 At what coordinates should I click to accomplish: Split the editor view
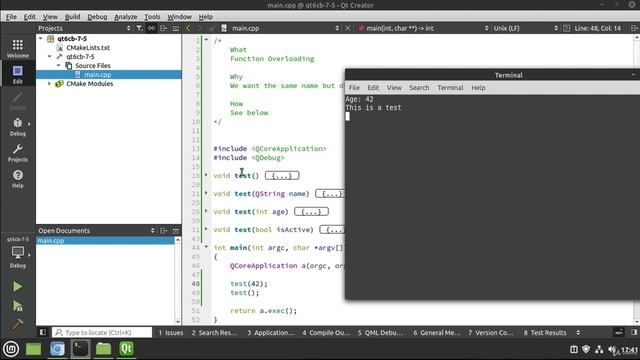[634, 28]
